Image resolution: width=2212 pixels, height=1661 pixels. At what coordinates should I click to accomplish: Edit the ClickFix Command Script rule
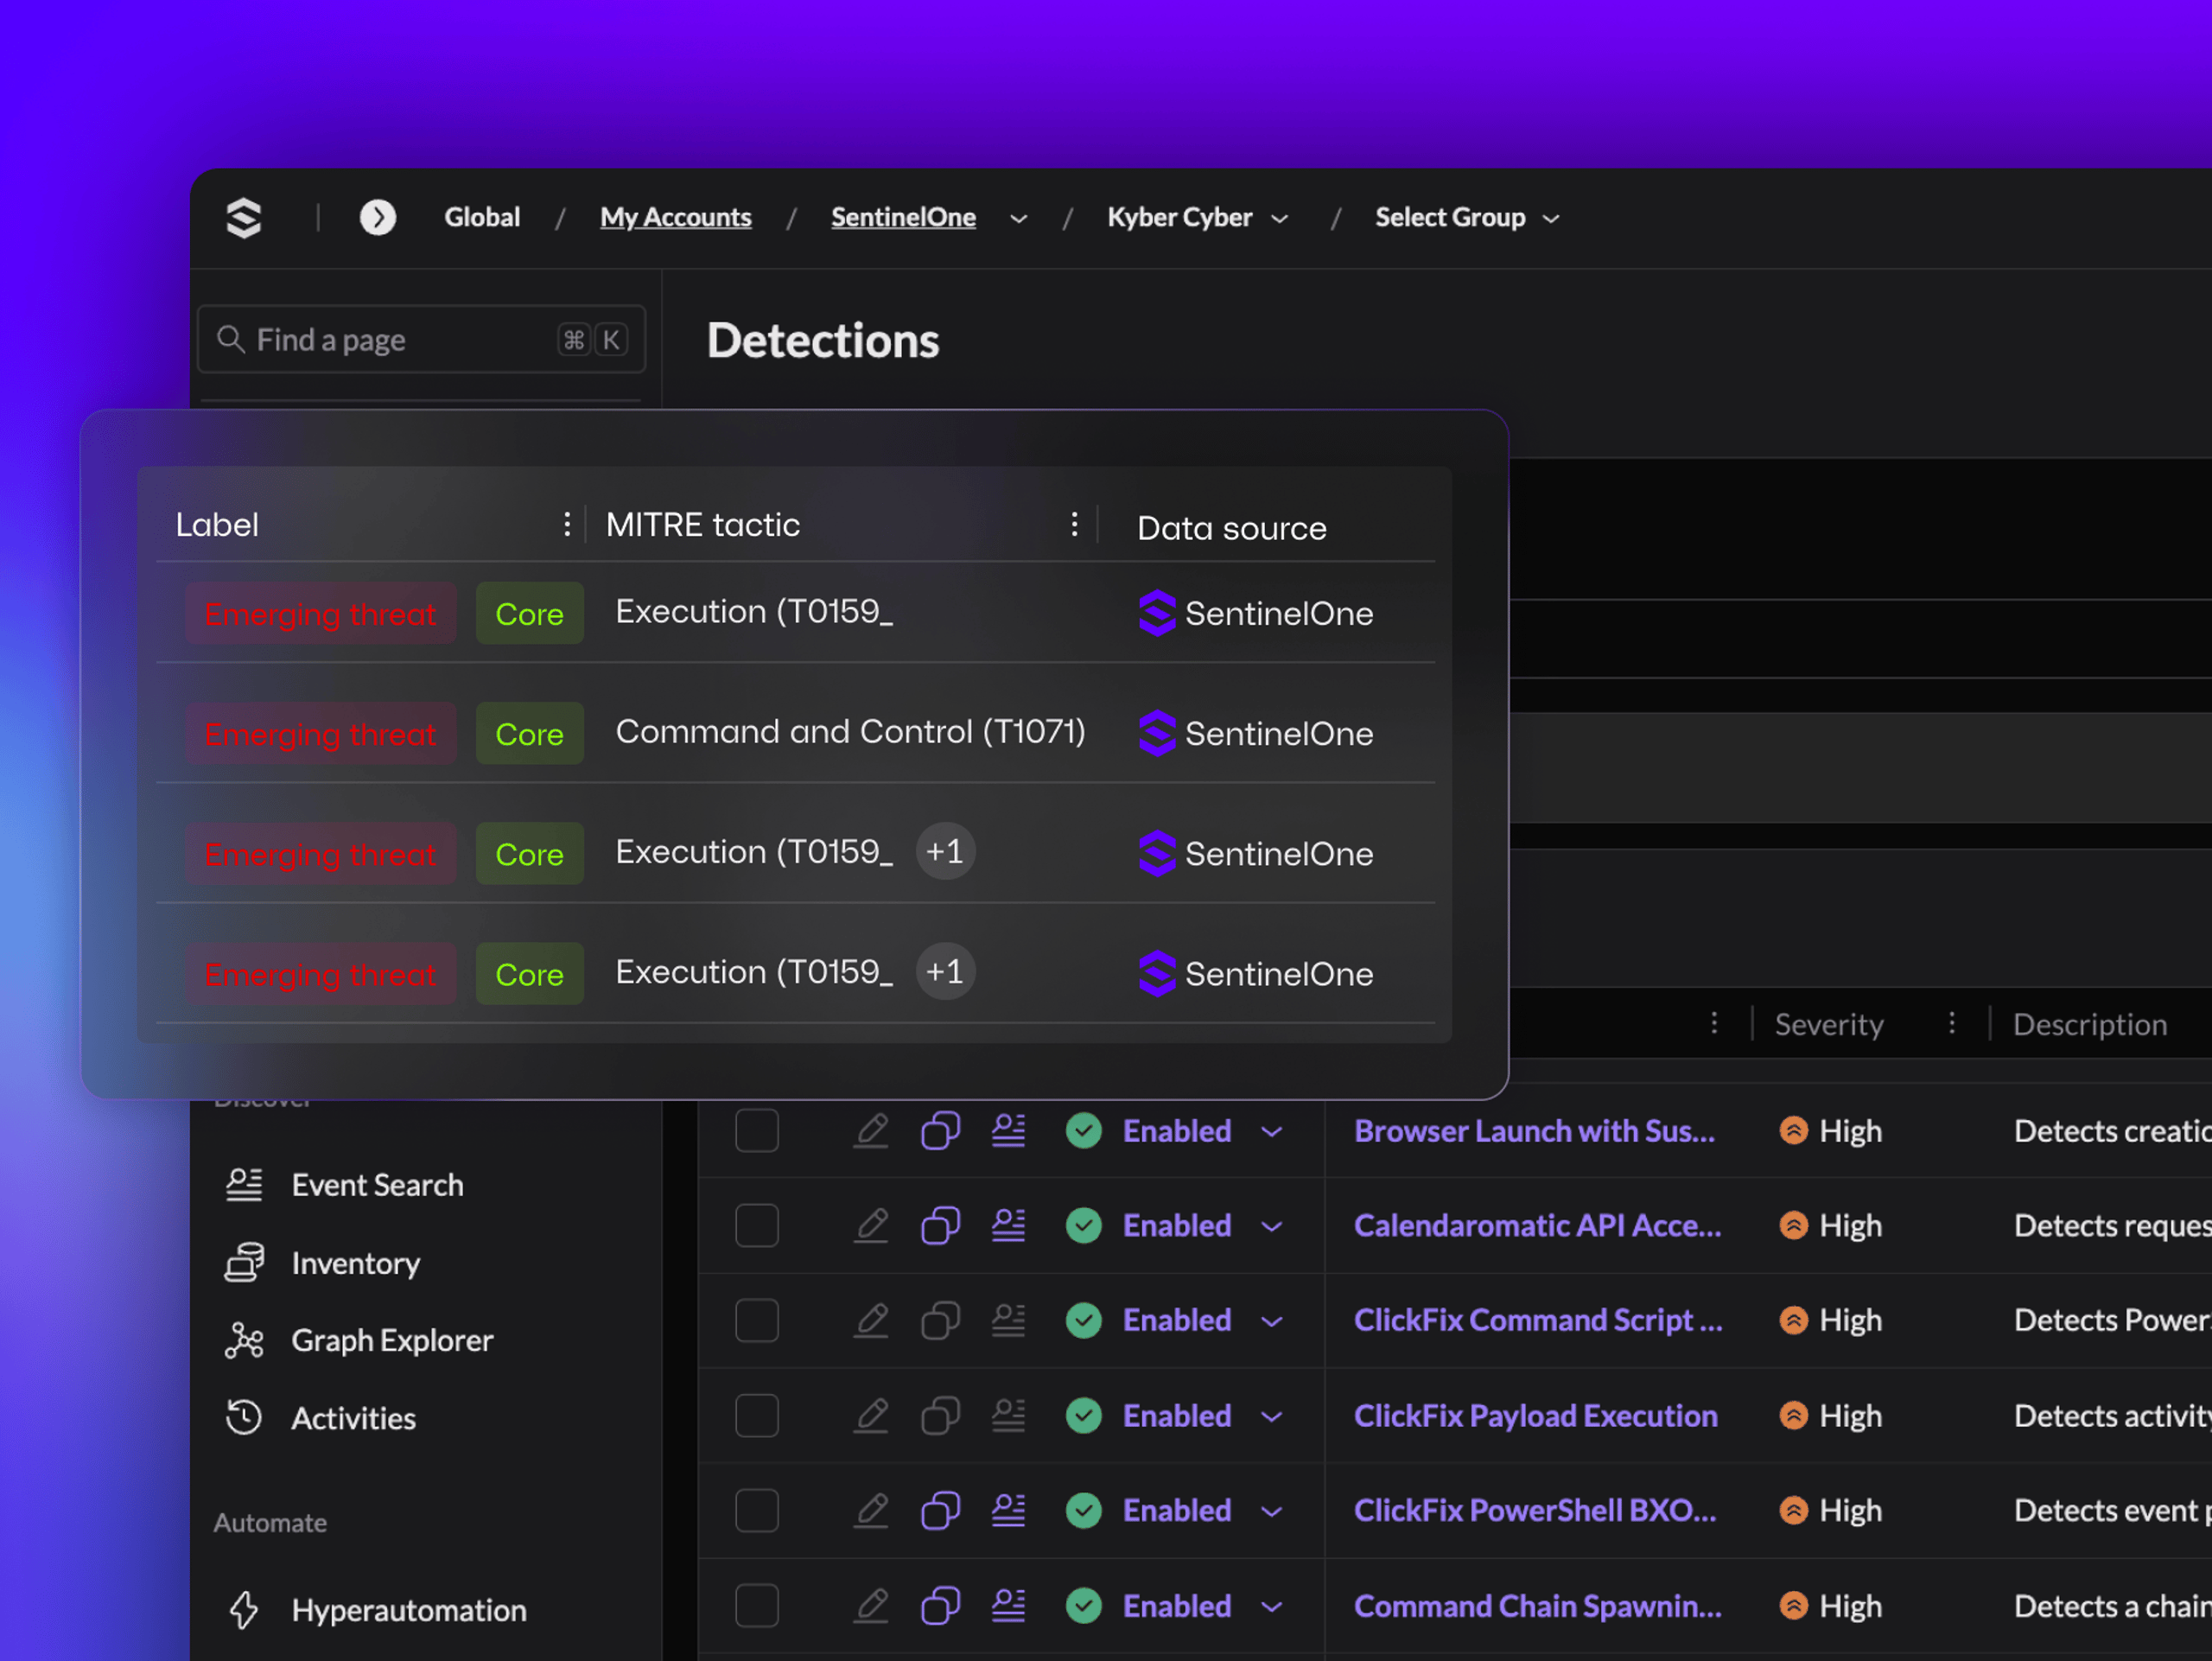pyautogui.click(x=871, y=1320)
